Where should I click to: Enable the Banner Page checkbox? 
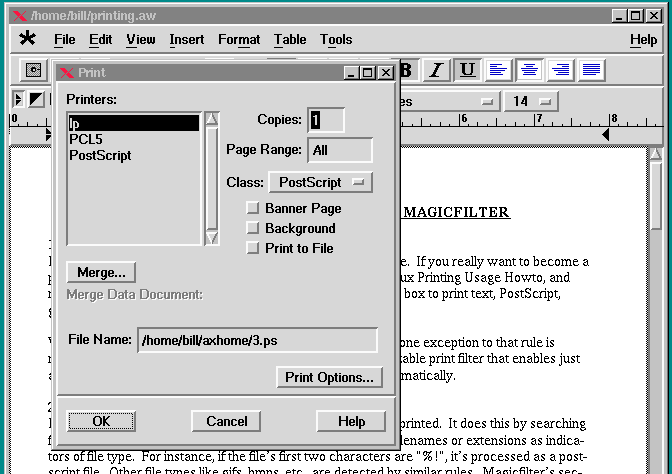click(253, 209)
